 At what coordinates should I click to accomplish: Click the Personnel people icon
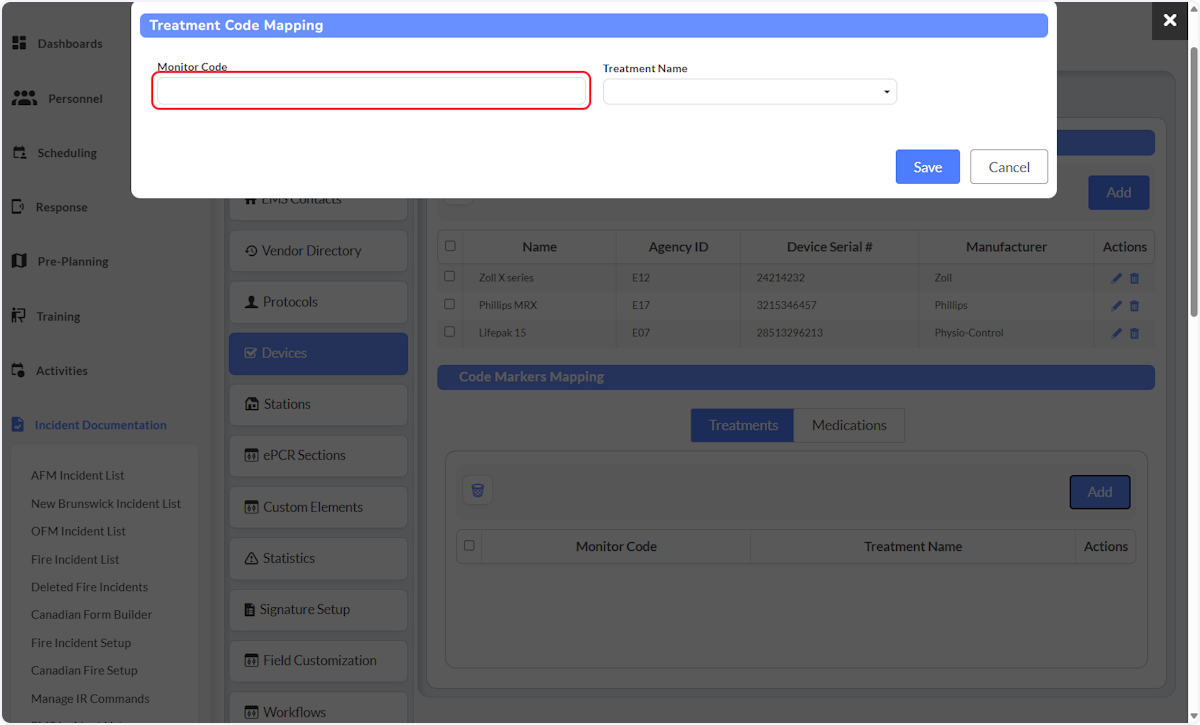coord(24,98)
